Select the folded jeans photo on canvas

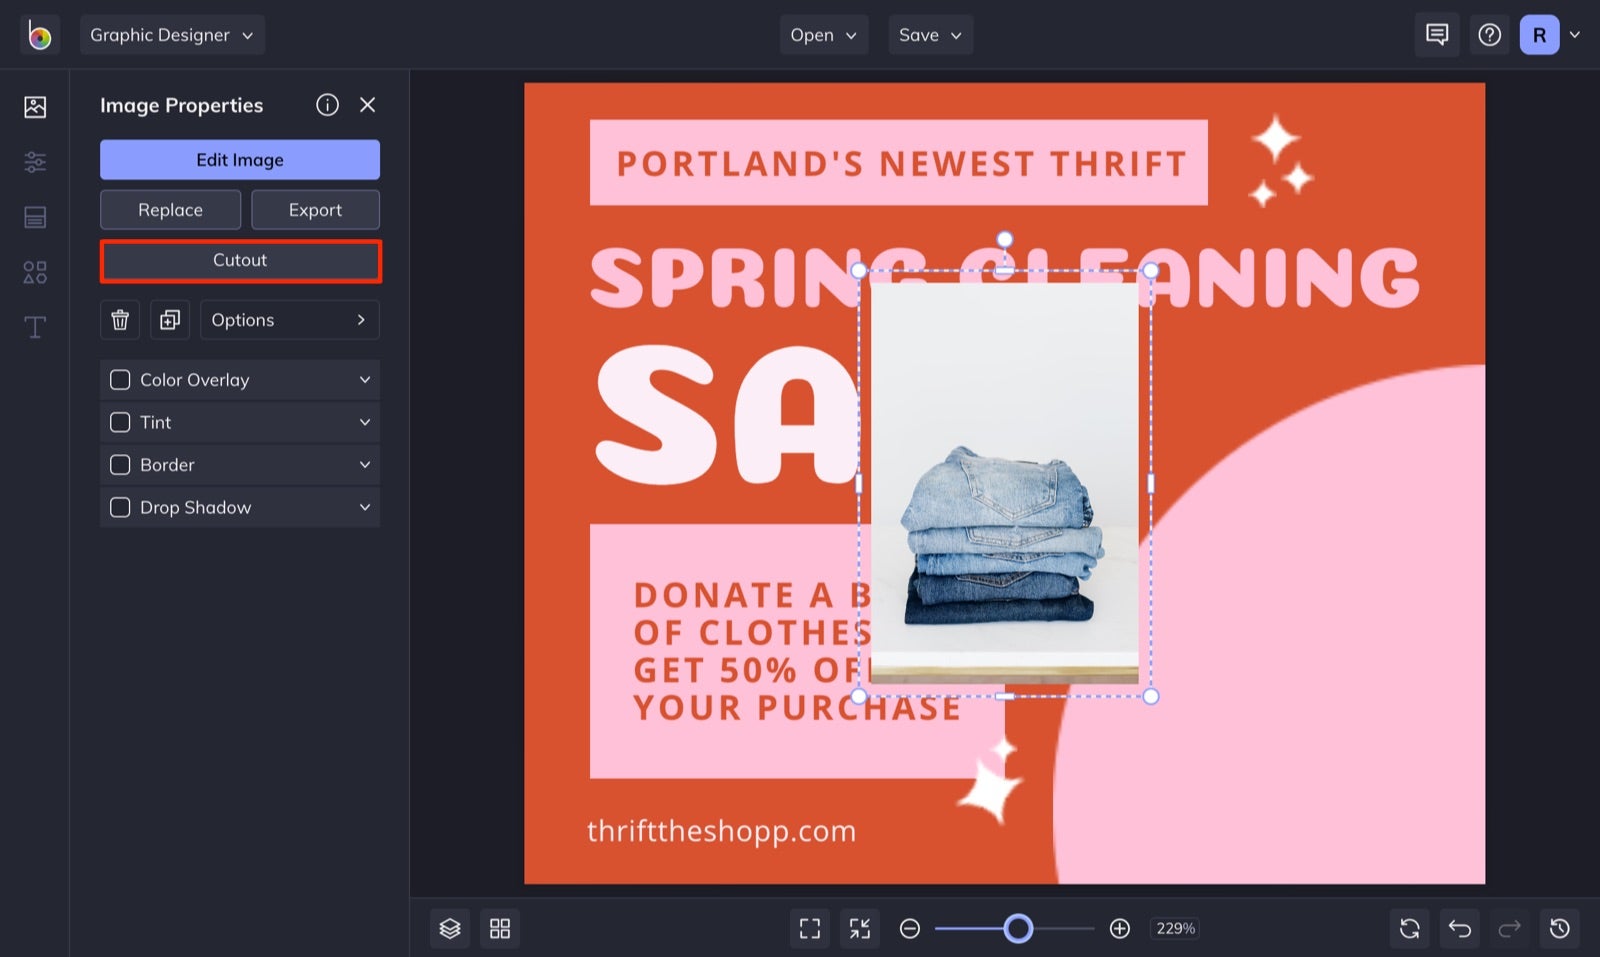tap(1004, 480)
